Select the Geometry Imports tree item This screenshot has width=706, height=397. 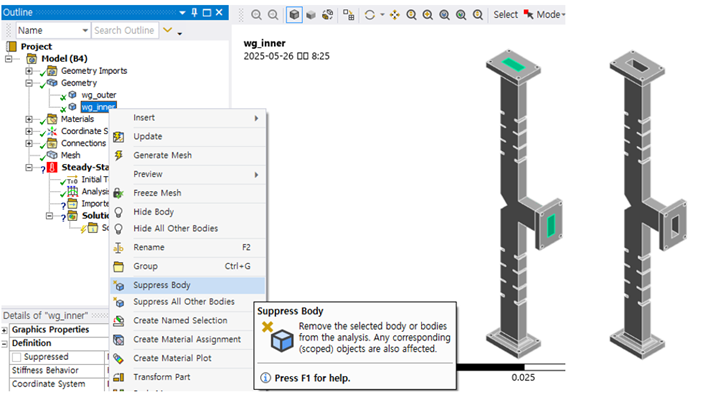click(x=94, y=71)
